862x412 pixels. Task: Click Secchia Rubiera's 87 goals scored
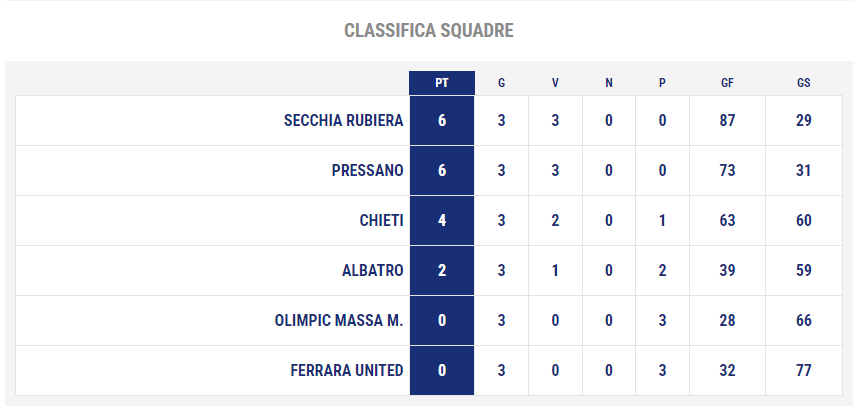click(727, 120)
